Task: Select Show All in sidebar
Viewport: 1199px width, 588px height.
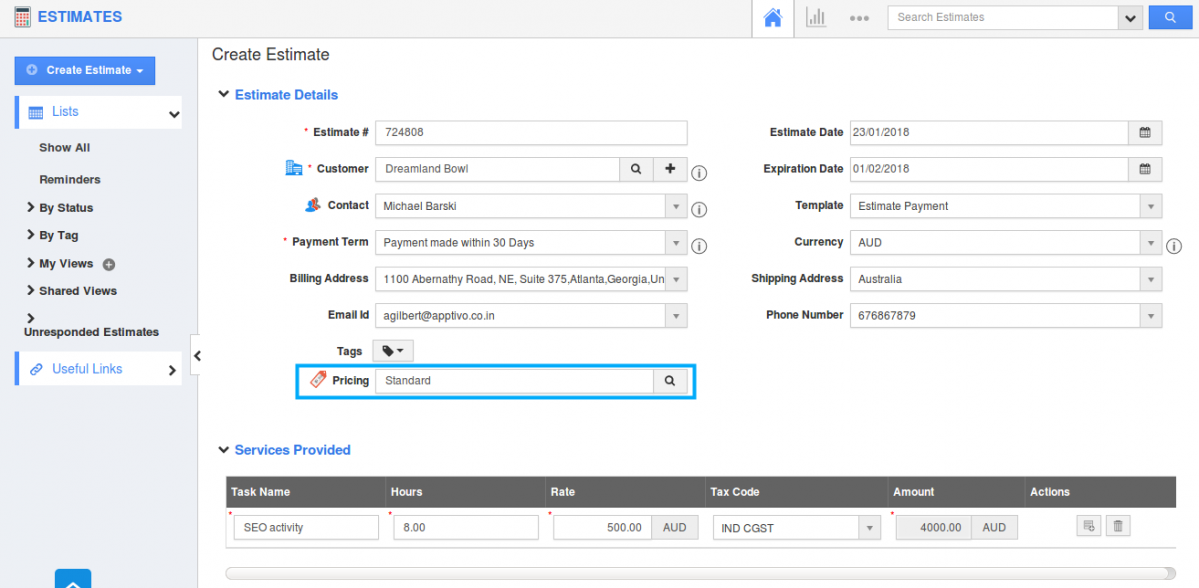Action: point(64,148)
